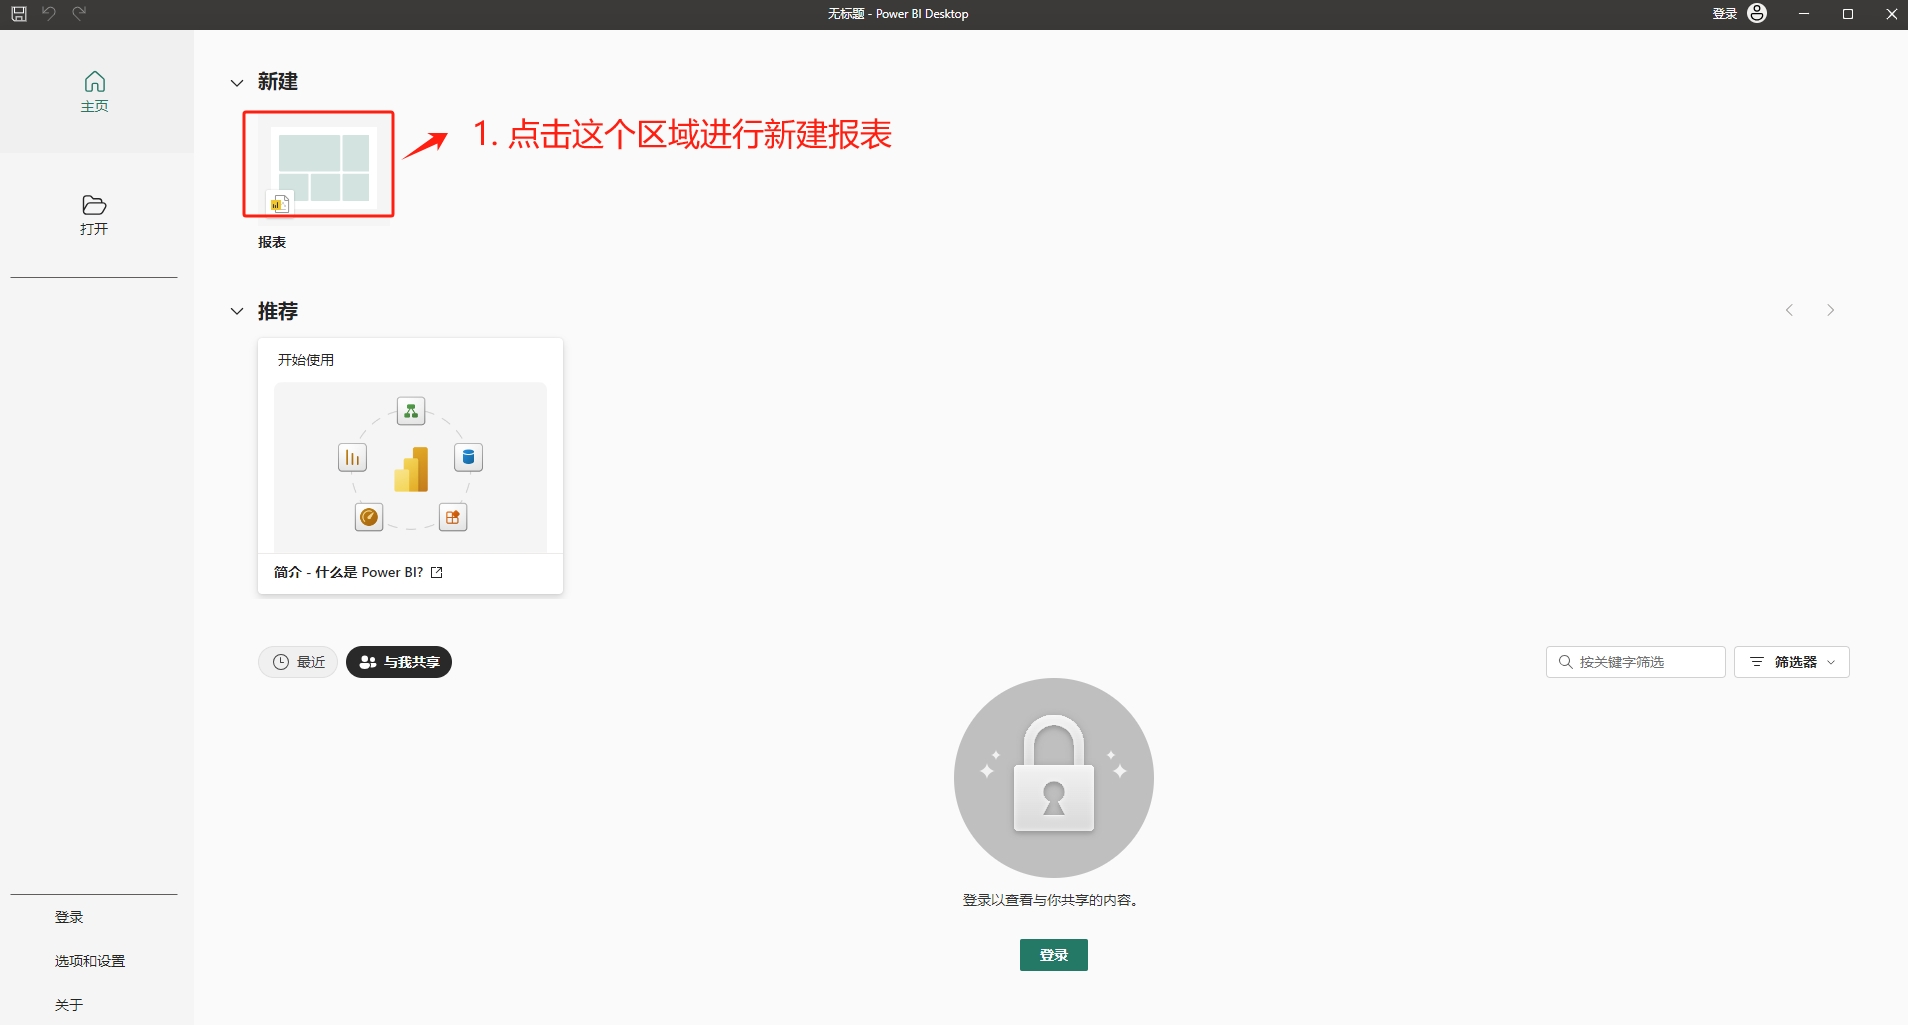This screenshot has height=1025, width=1908.
Task: Click the user account avatar icon
Action: pyautogui.click(x=1757, y=14)
